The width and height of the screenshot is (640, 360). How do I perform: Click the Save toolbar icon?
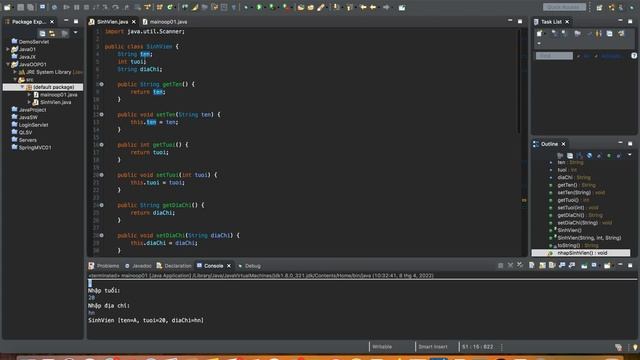(x=20, y=7)
